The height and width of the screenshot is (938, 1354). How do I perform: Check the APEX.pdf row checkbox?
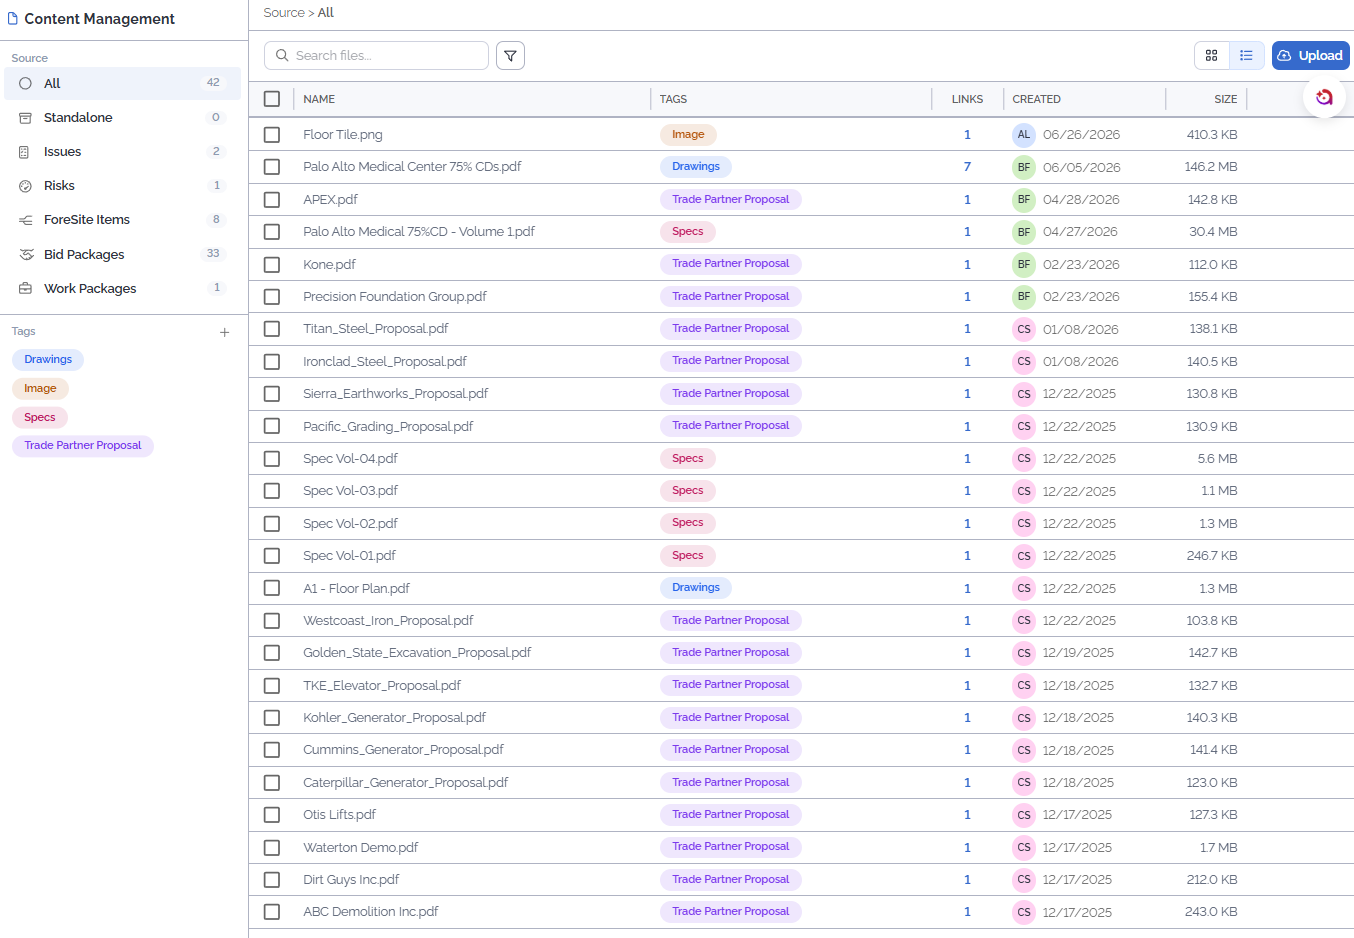272,200
